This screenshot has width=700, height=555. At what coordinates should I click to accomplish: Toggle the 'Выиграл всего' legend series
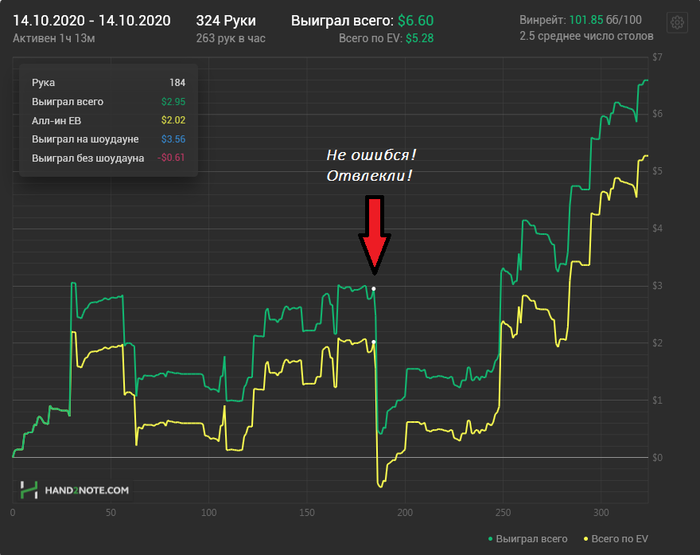tap(528, 539)
